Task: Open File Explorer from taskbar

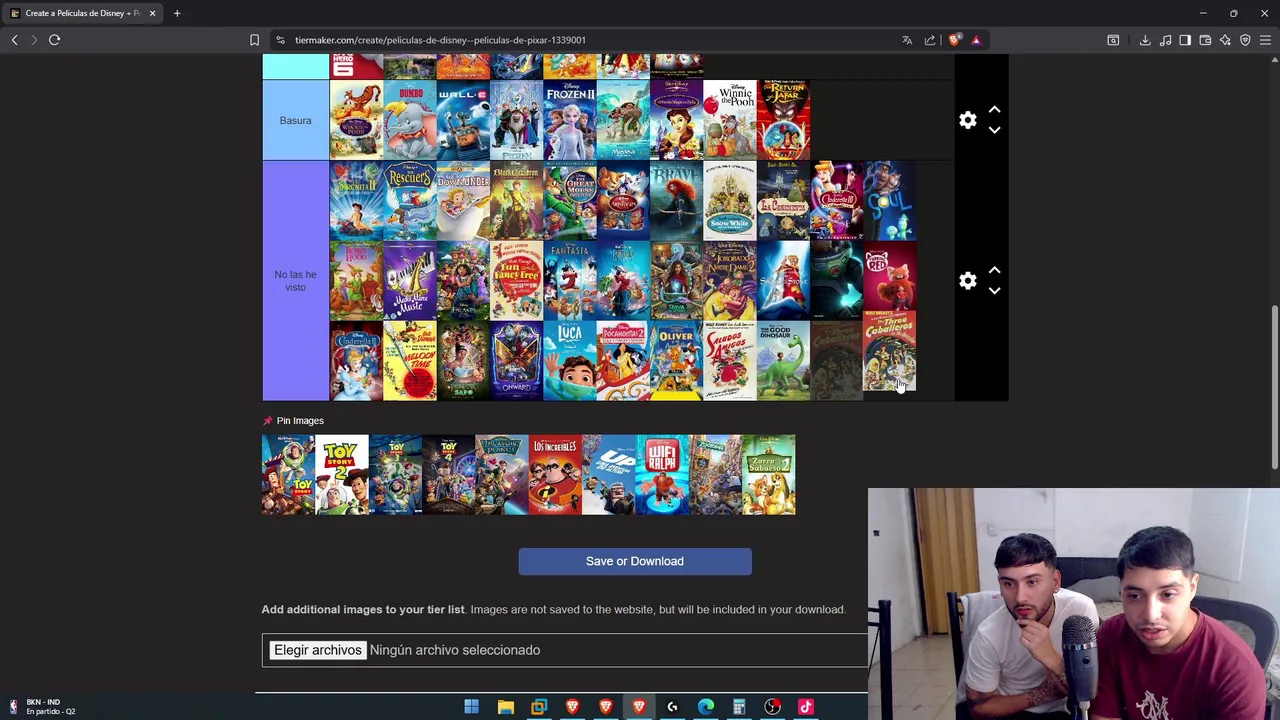Action: (x=505, y=707)
